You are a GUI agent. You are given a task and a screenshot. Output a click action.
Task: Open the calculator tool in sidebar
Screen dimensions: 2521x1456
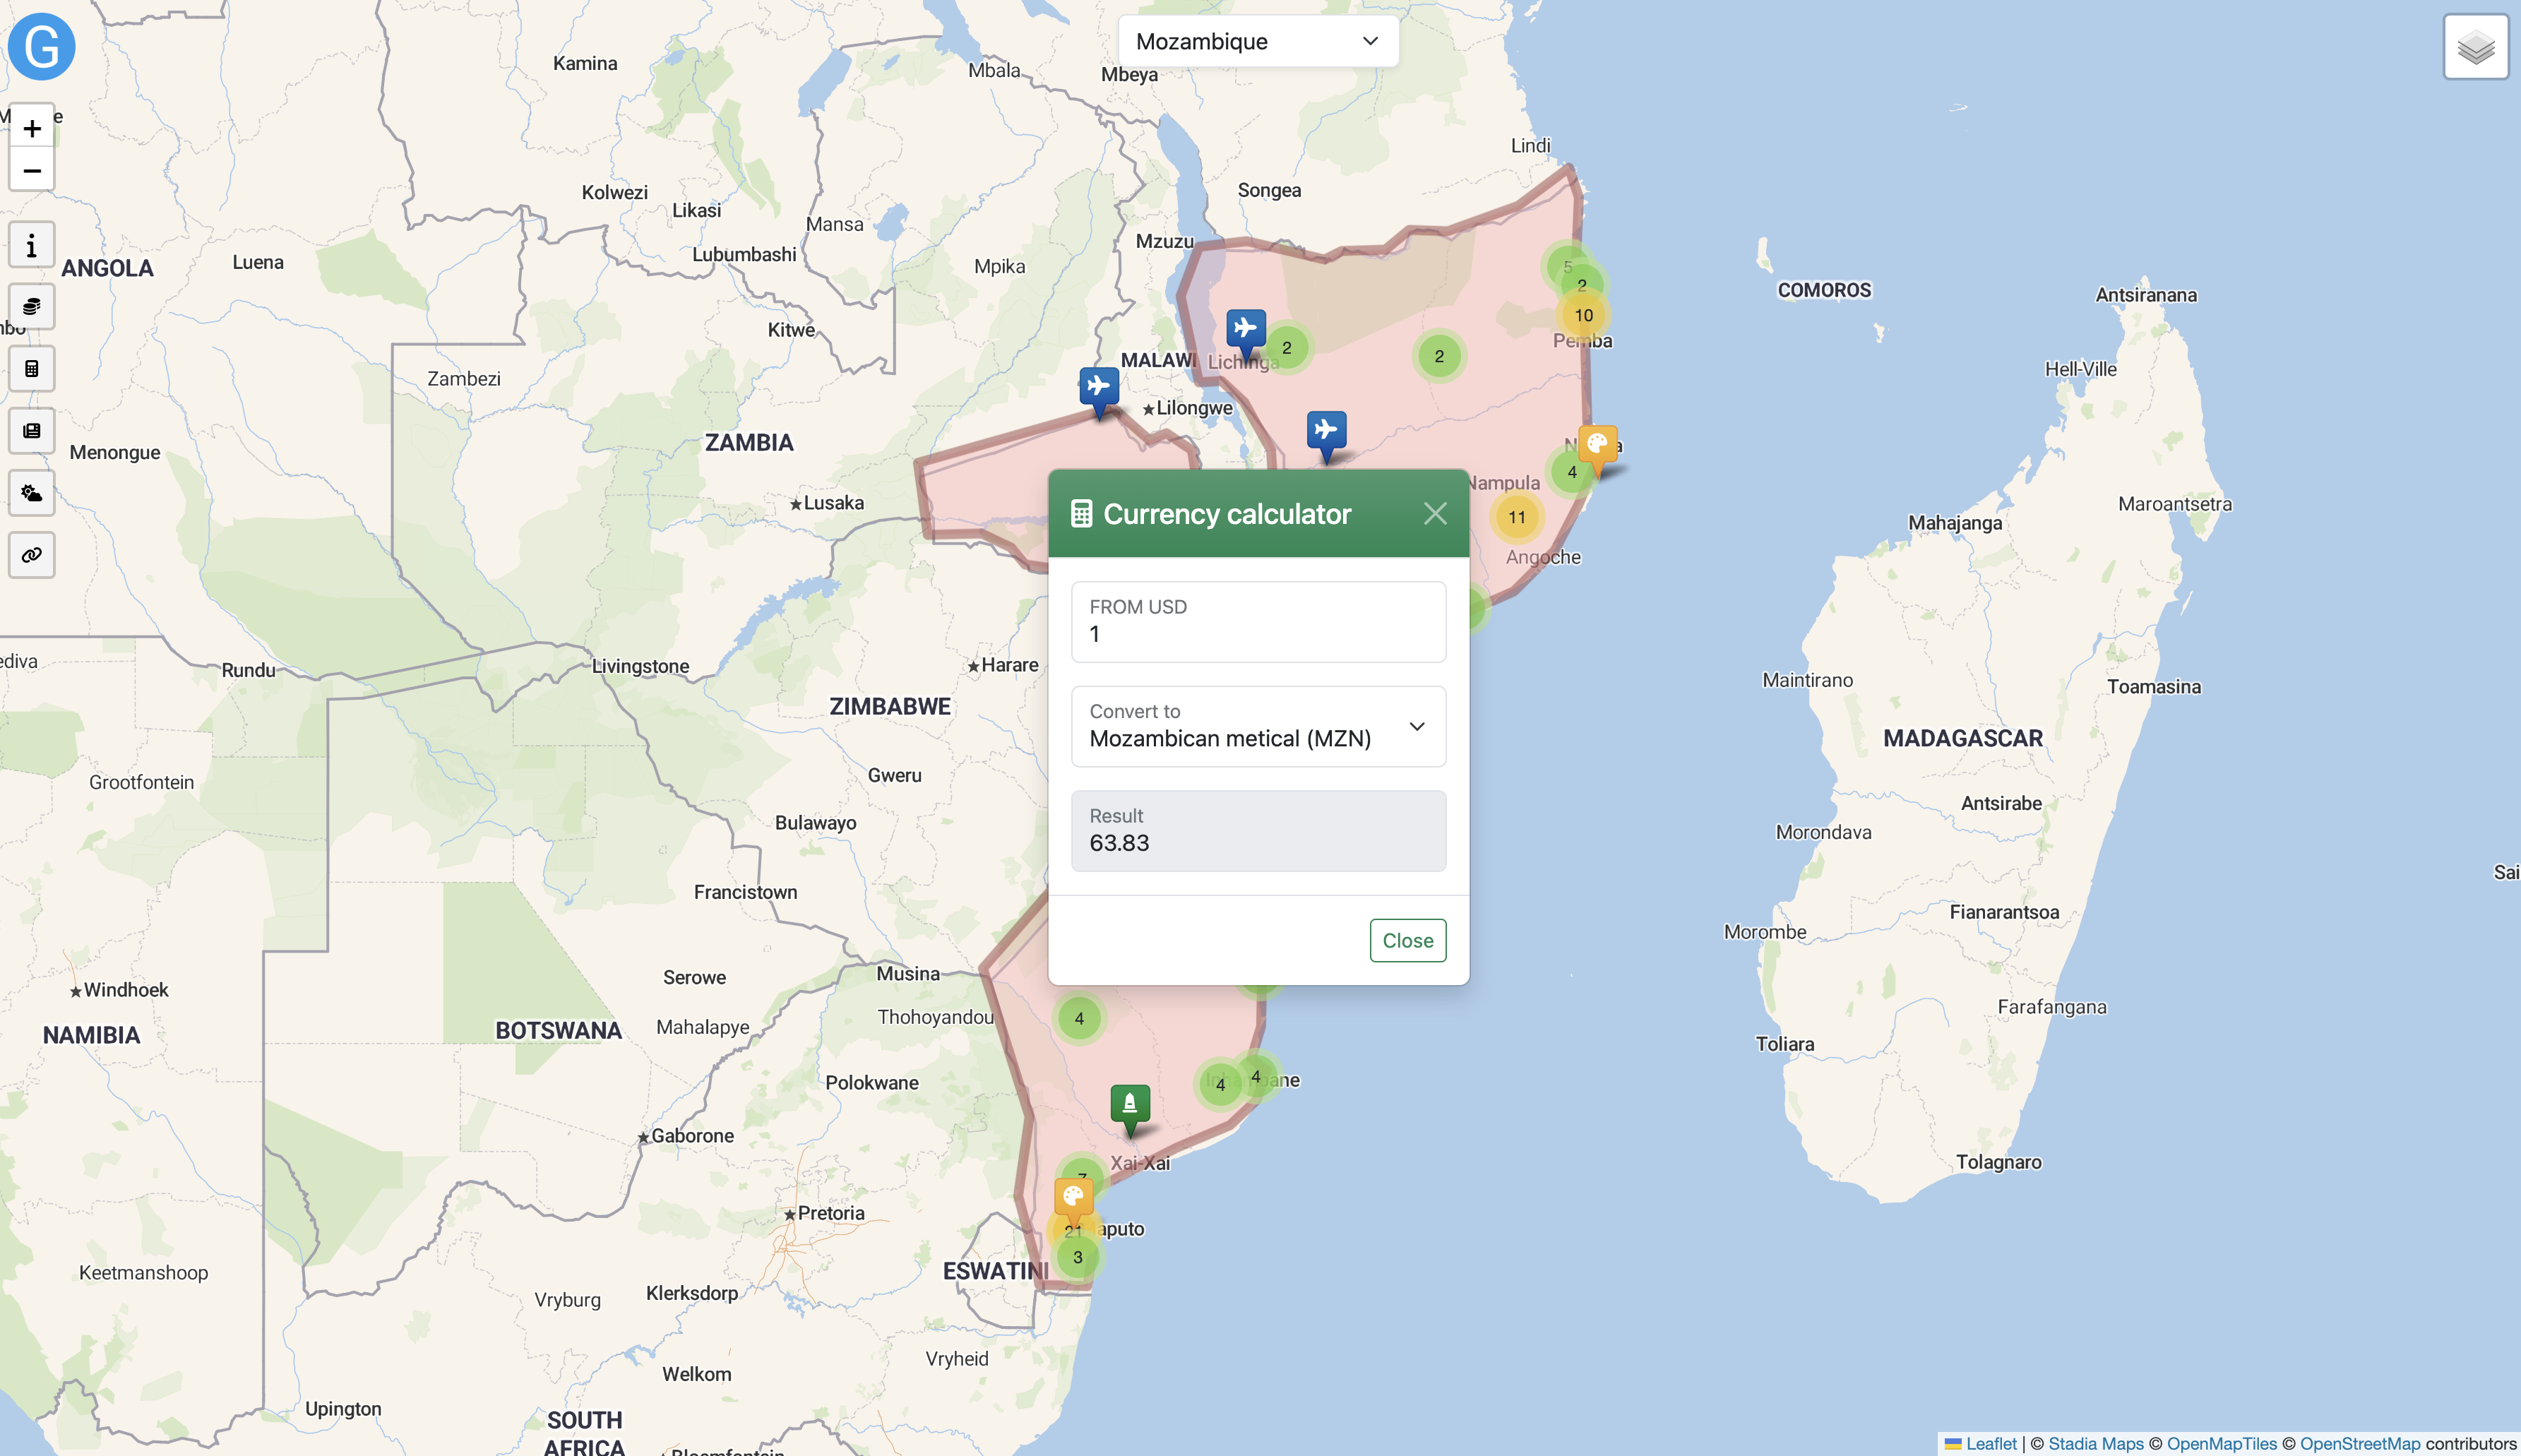[x=32, y=369]
